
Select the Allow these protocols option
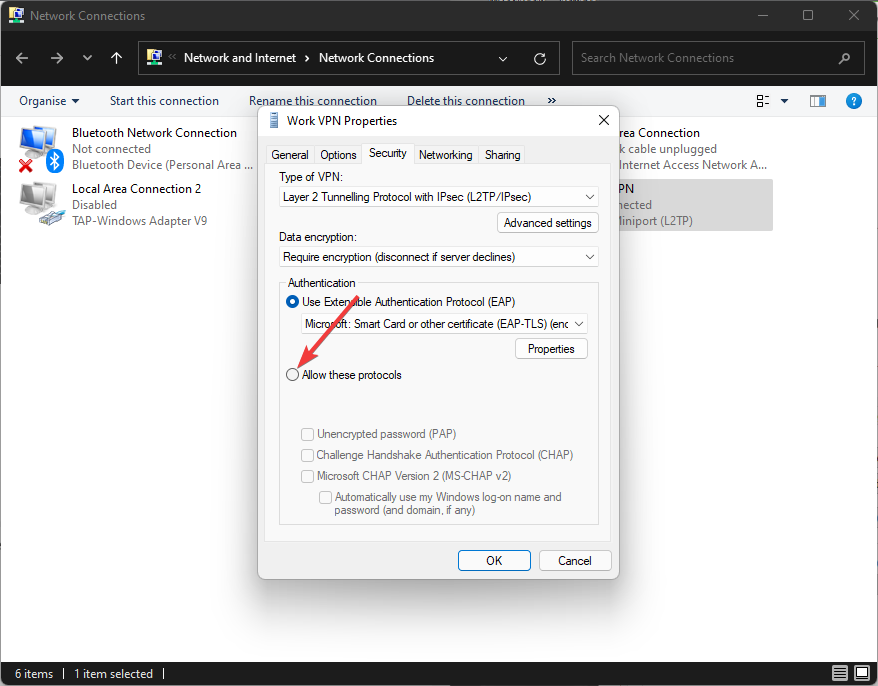[x=293, y=375]
